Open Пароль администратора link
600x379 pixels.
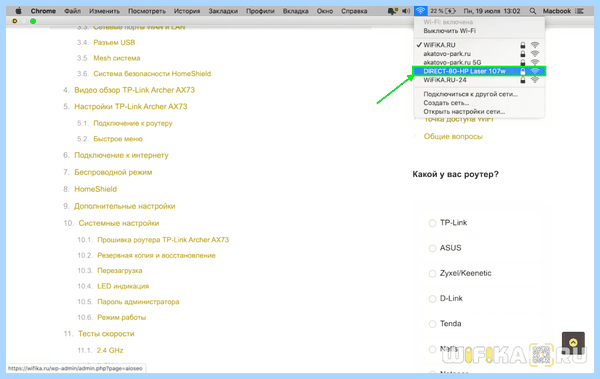point(138,302)
